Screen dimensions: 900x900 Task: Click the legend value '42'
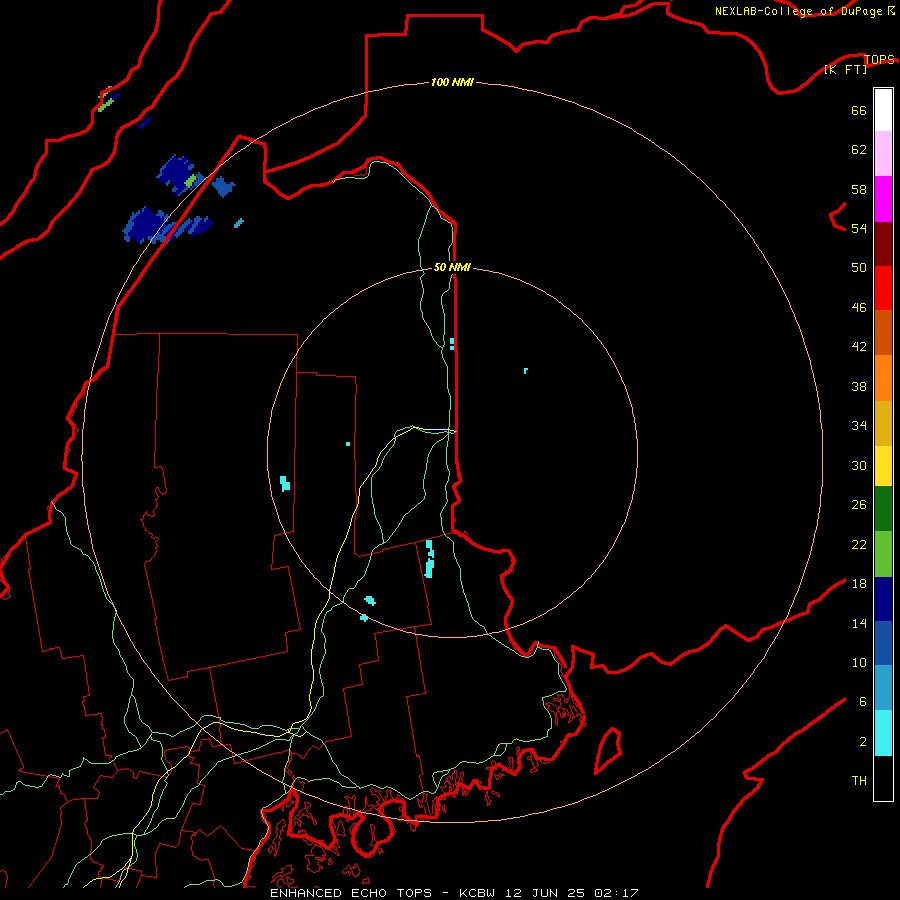859,346
